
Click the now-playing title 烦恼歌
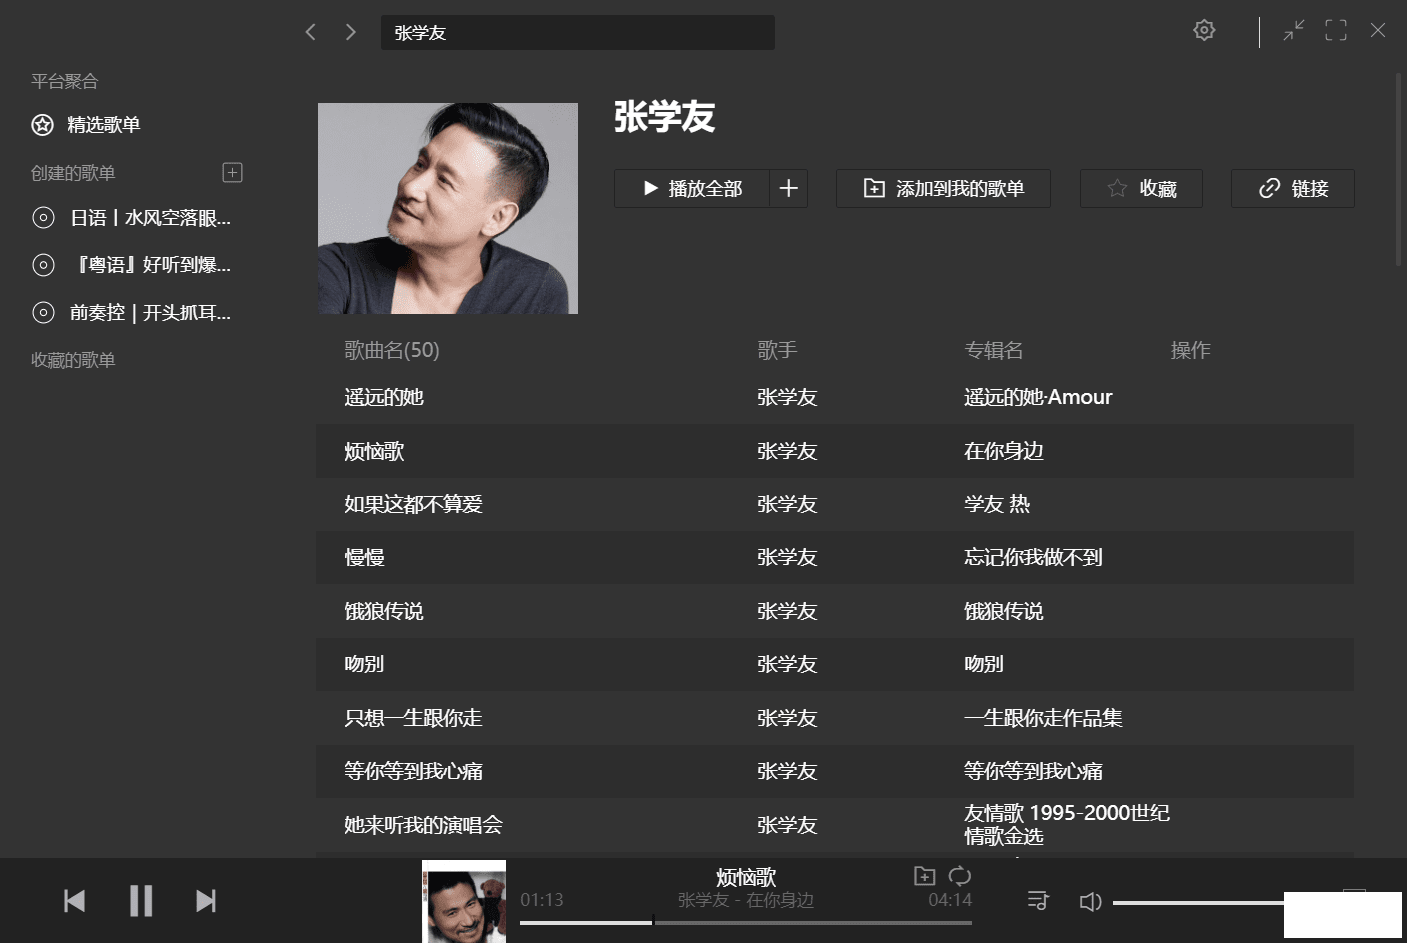click(x=746, y=877)
